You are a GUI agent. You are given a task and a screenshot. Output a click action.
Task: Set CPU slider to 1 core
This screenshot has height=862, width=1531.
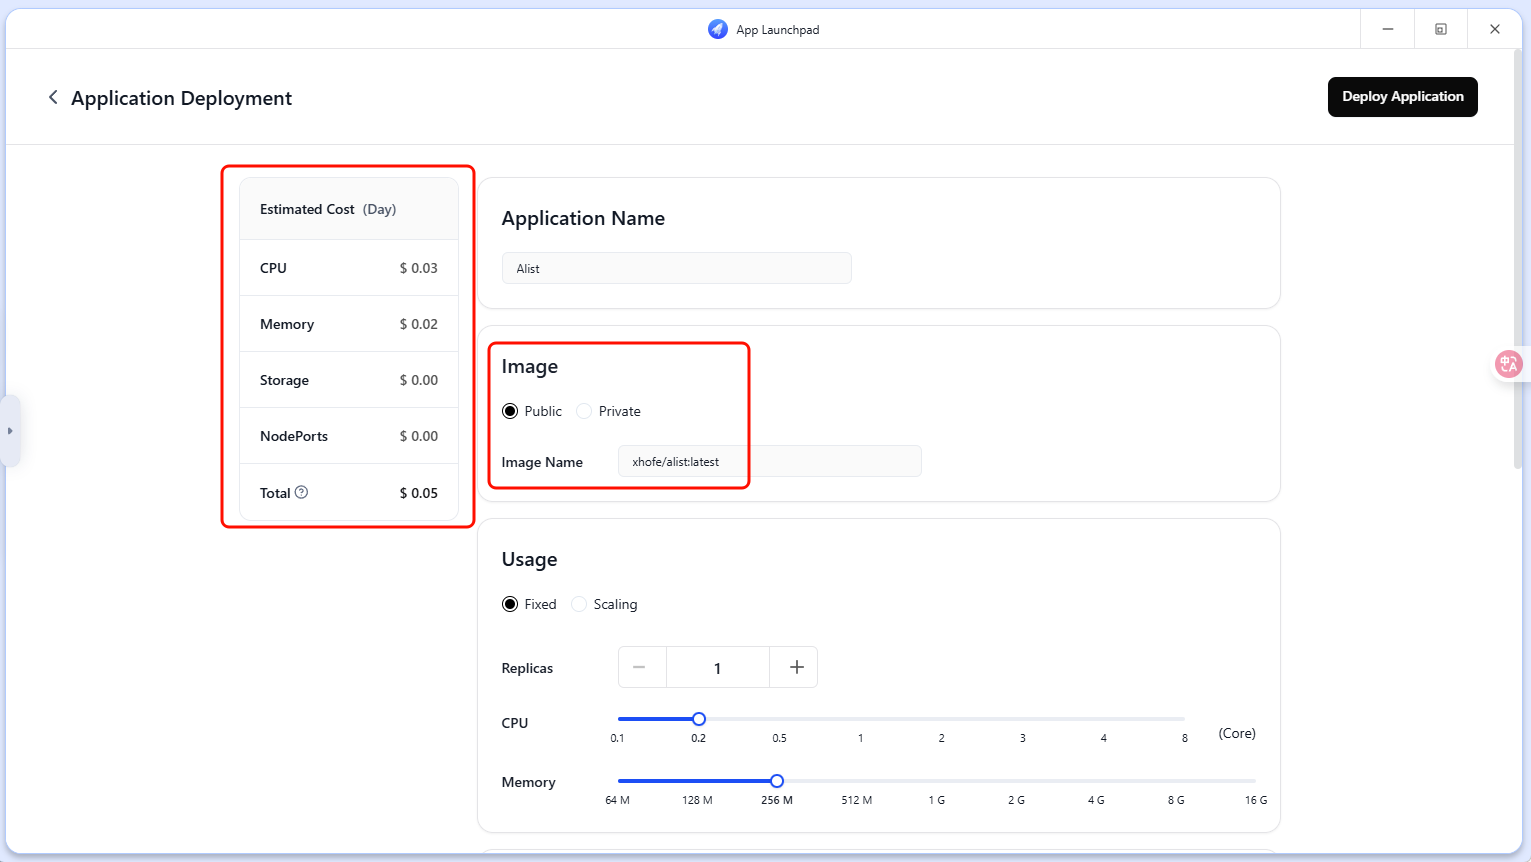[x=860, y=719]
